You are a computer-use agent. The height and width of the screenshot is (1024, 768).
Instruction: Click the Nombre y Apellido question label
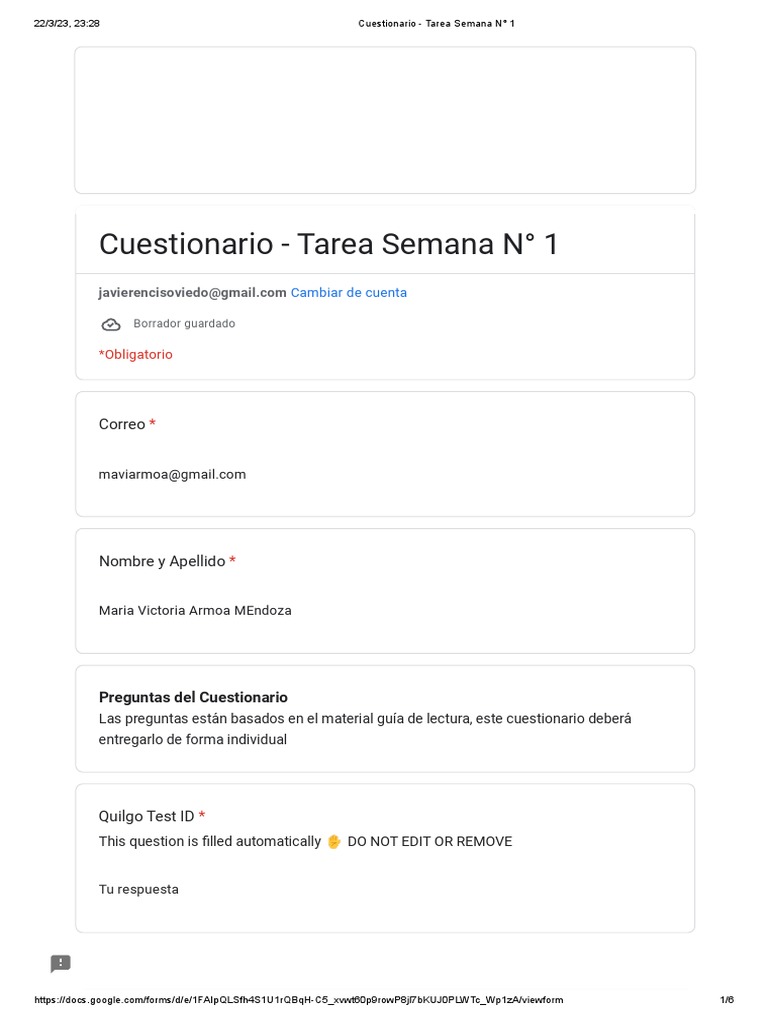[x=162, y=561]
